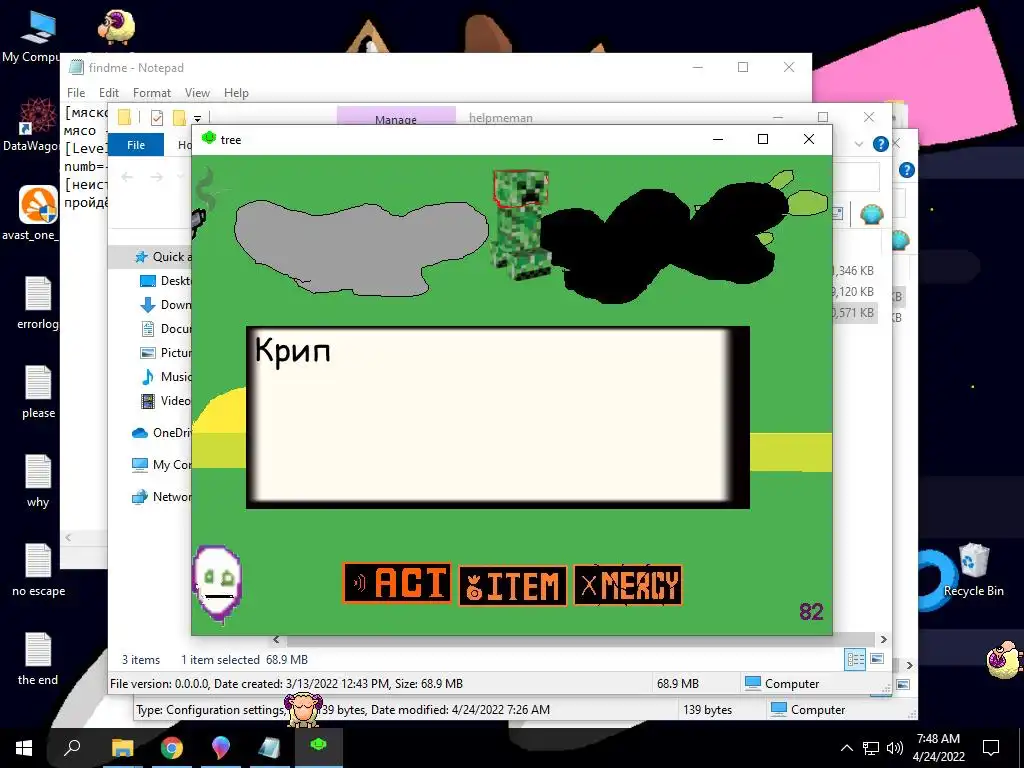Click the MERCY button in the game
The width and height of the screenshot is (1024, 768).
coord(628,584)
